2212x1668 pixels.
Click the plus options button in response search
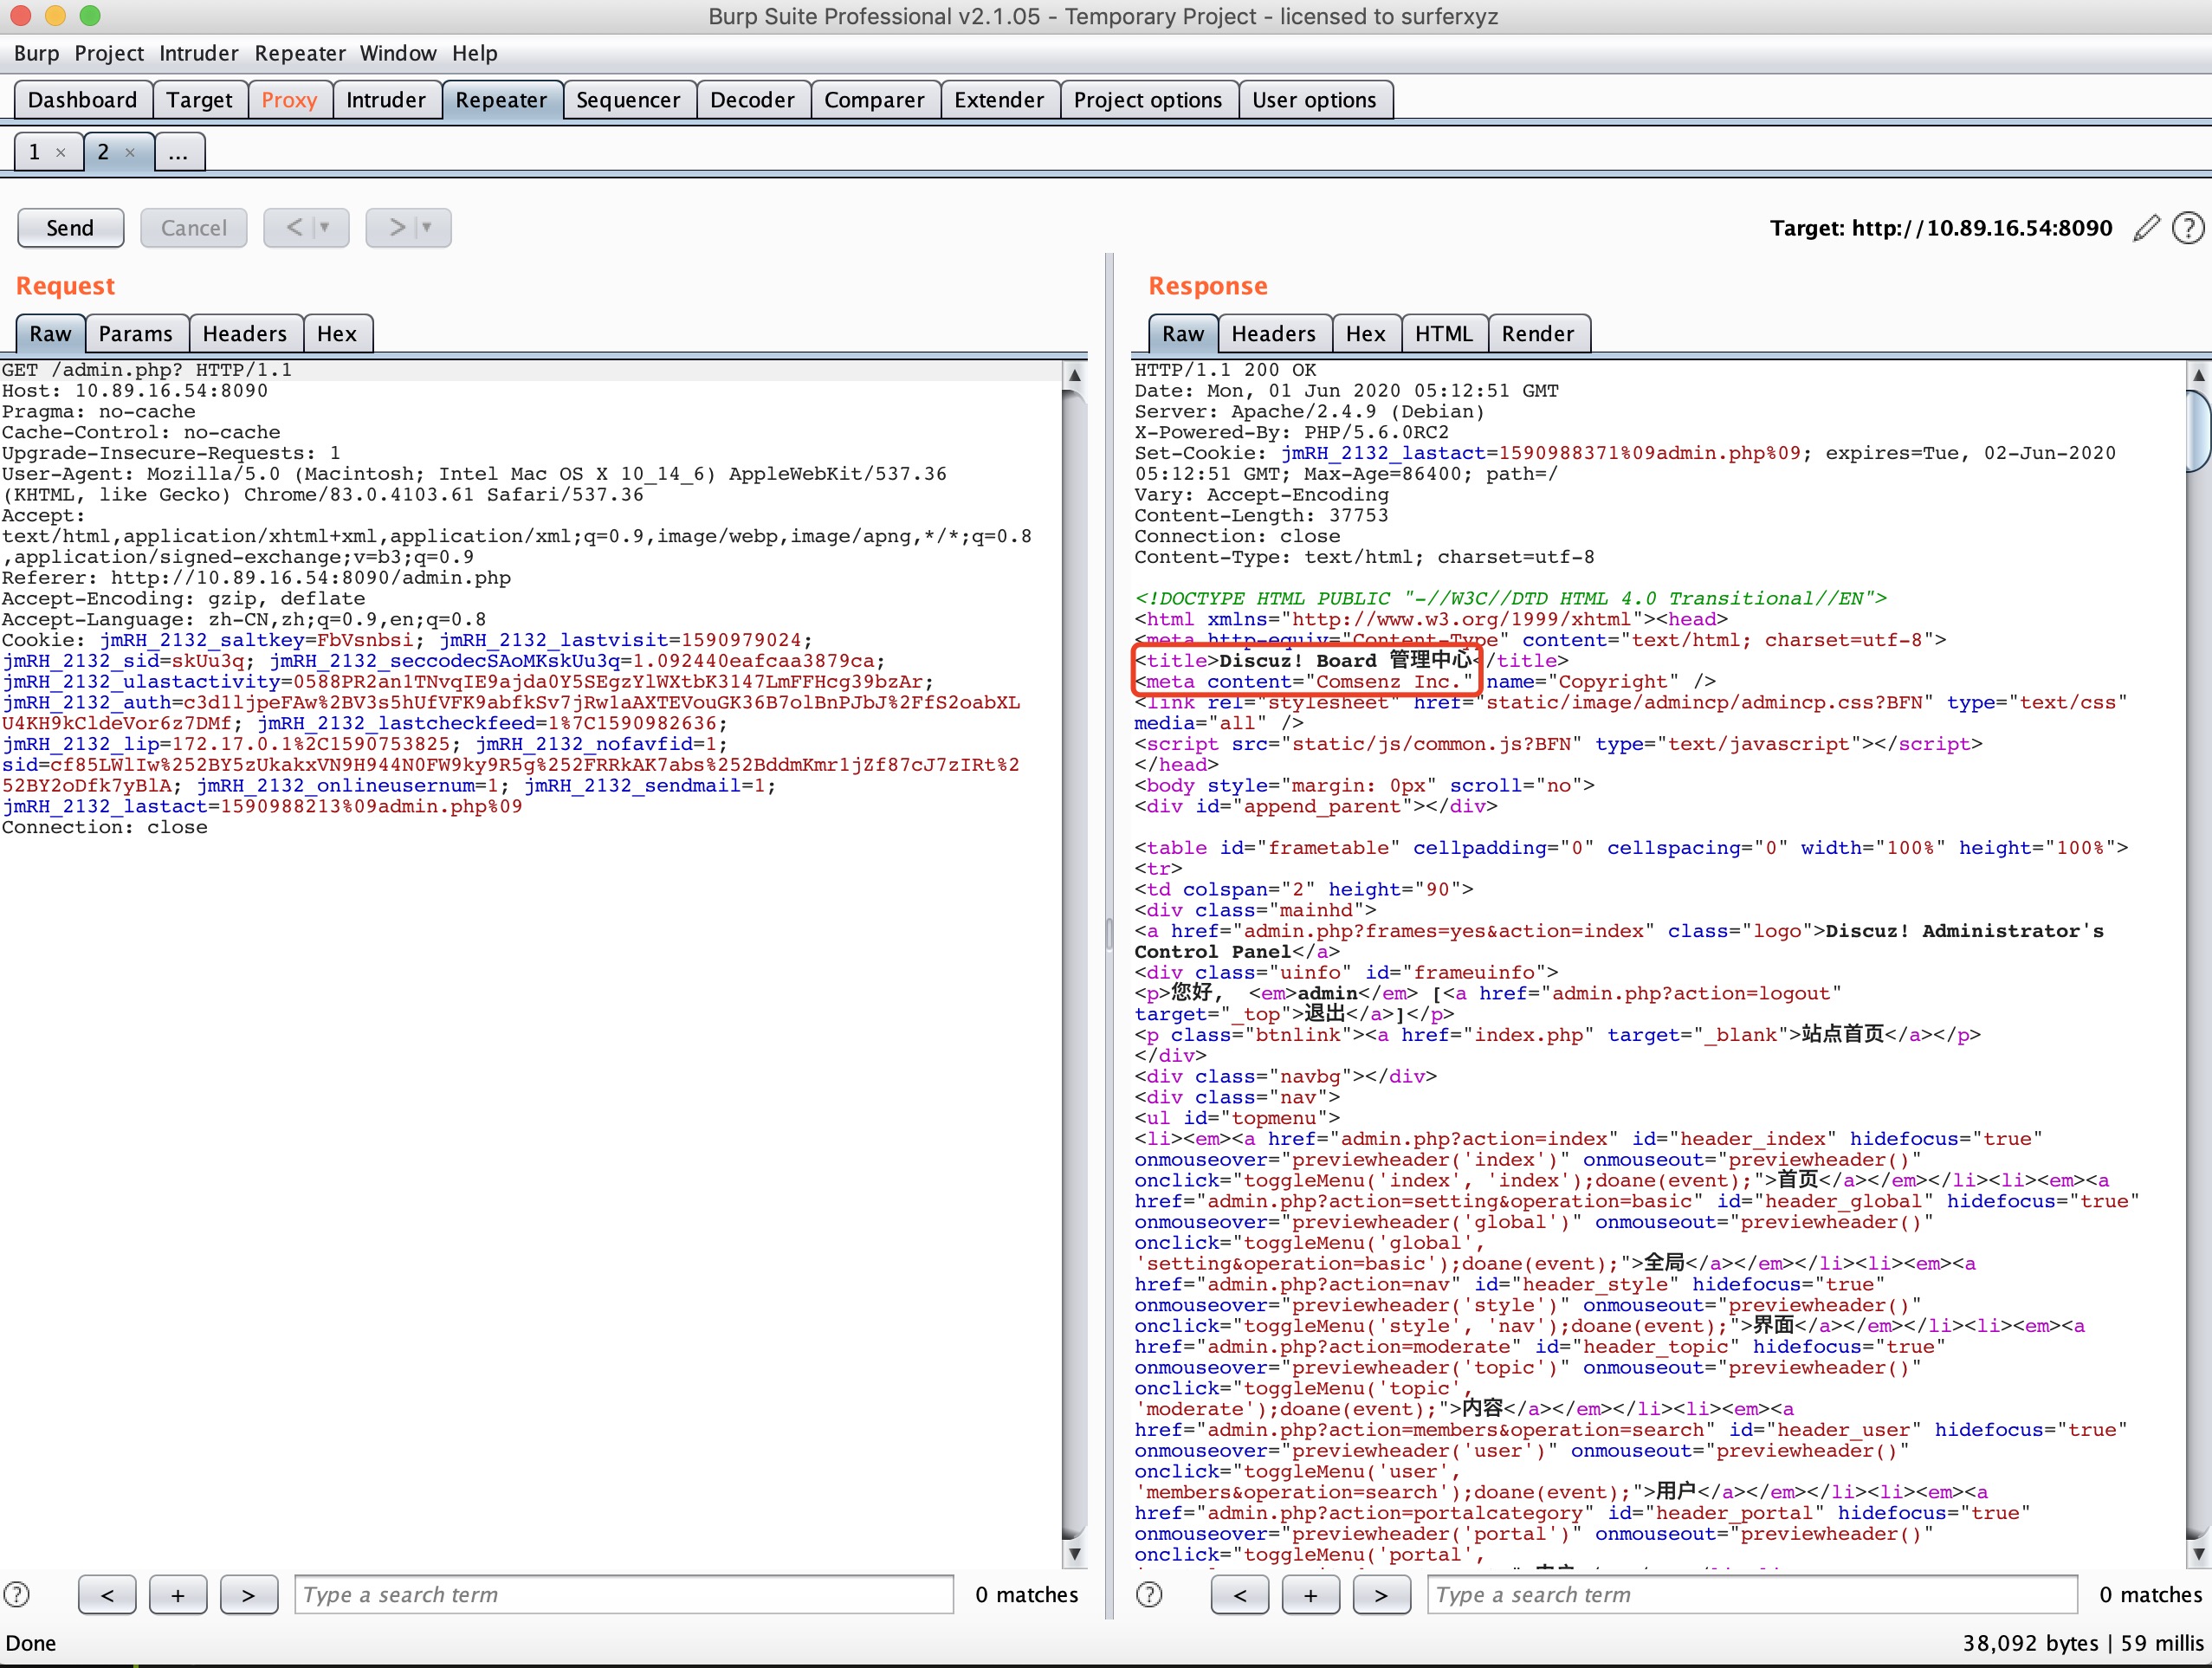(1310, 1594)
